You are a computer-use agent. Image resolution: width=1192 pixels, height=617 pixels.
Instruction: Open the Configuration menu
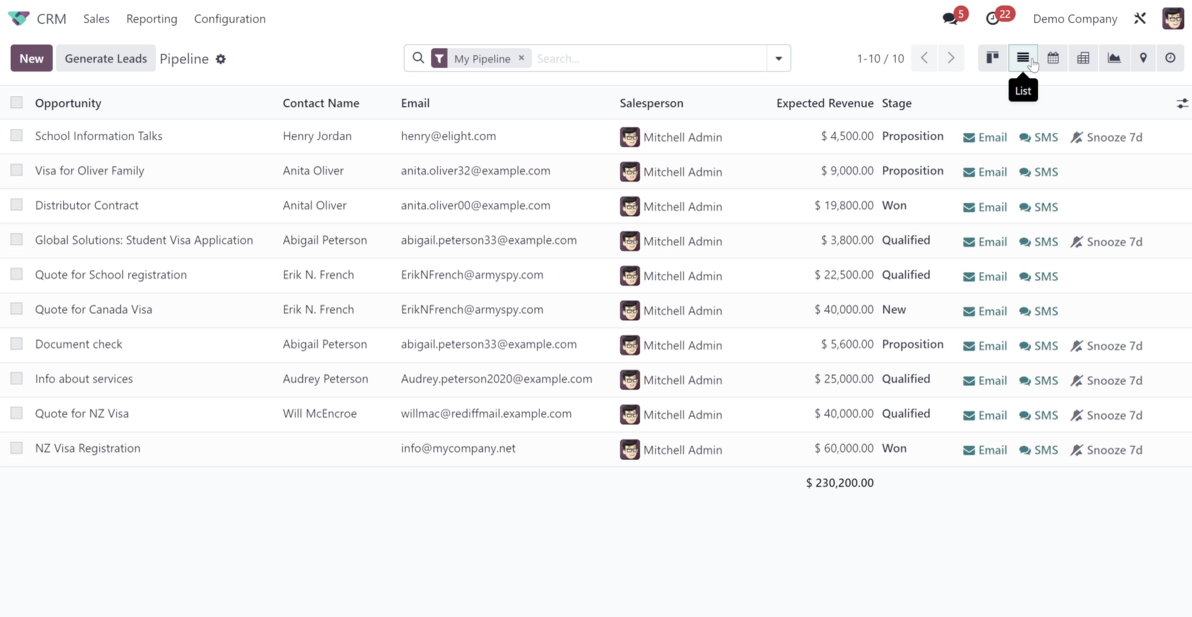pyautogui.click(x=230, y=19)
